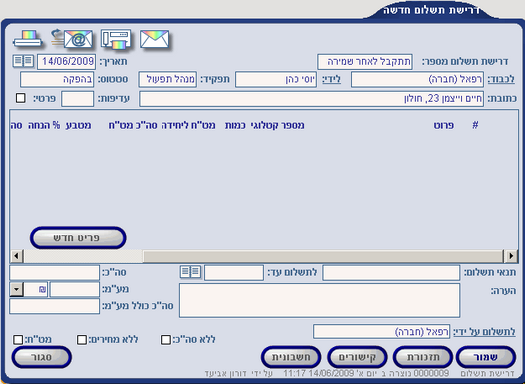
Task: Click the כמות column header
Action: pos(235,125)
